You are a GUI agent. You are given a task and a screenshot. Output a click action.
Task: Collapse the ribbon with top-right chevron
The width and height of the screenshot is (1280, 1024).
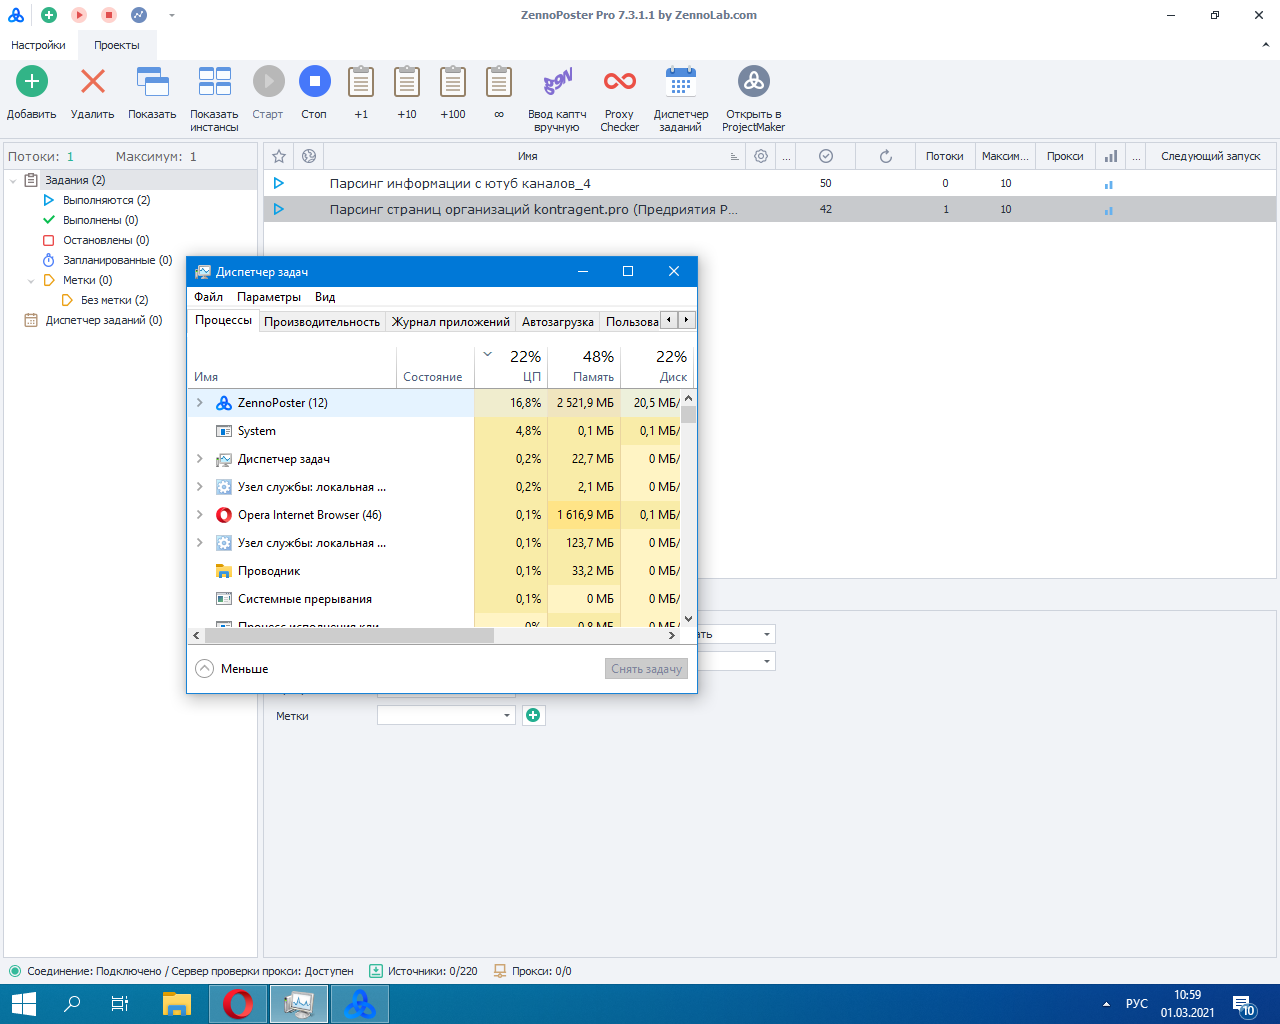coord(1266,45)
